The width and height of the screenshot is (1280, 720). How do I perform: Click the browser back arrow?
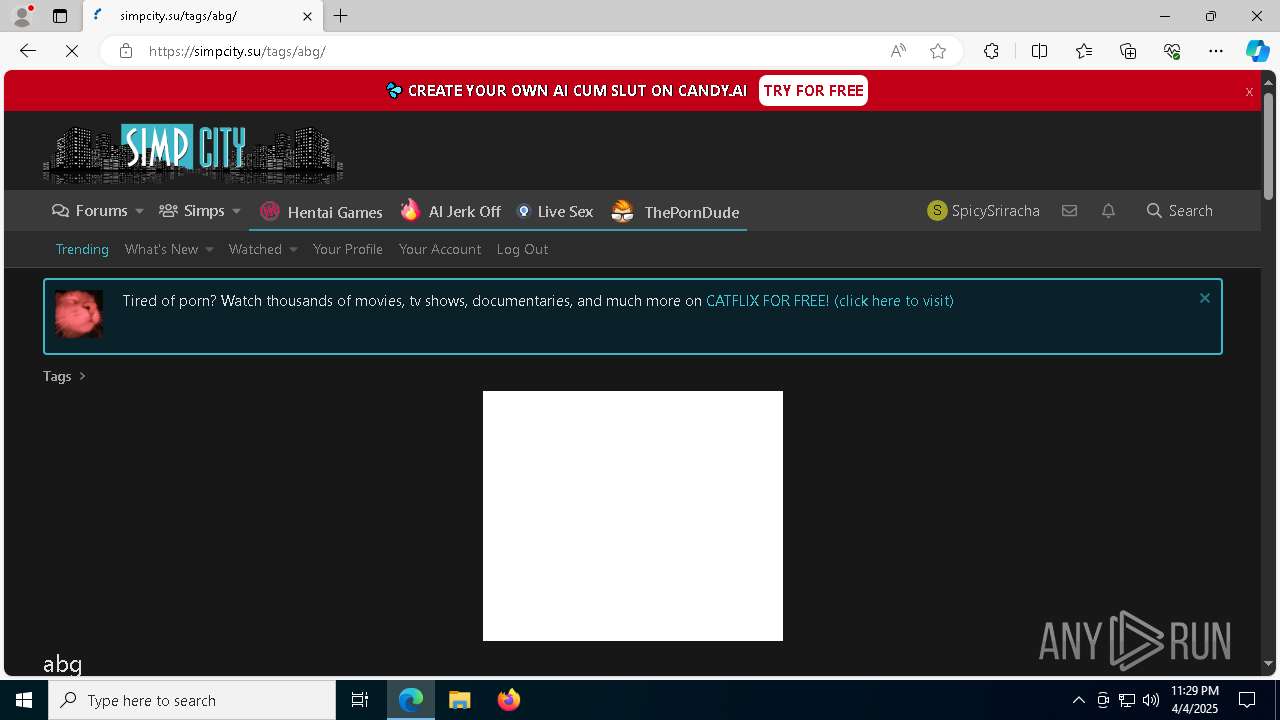pos(28,51)
